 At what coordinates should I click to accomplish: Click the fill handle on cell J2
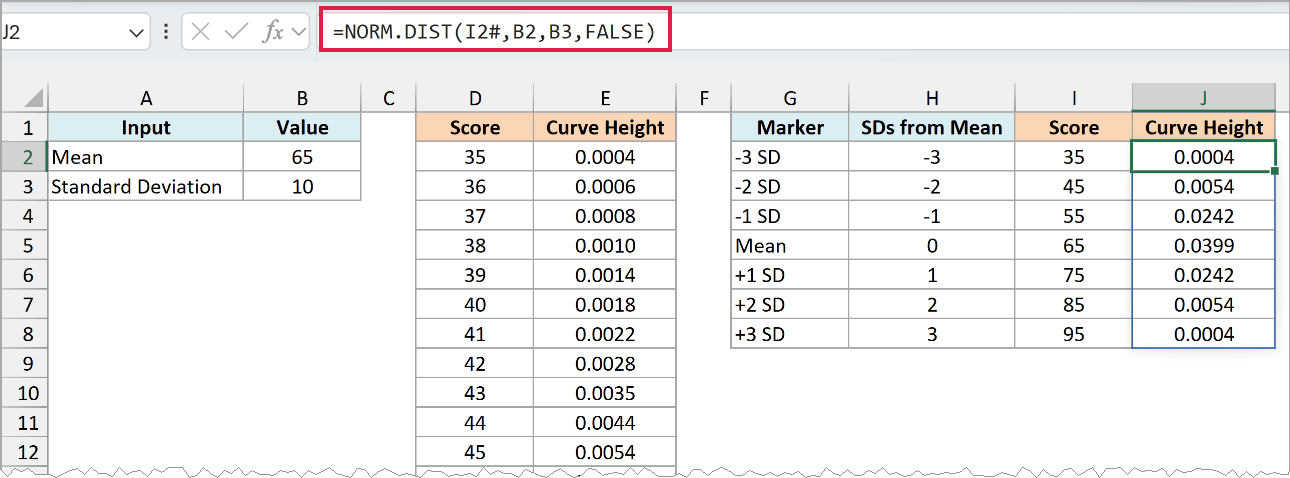tap(1275, 171)
